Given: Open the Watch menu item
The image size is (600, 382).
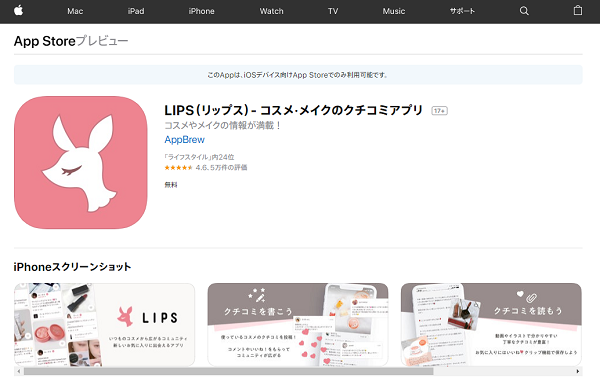Looking at the screenshot, I should 271,11.
